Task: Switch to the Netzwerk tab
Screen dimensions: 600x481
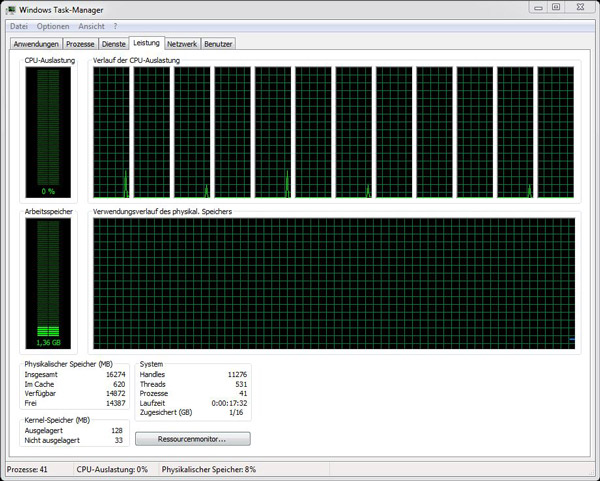Action: (182, 44)
